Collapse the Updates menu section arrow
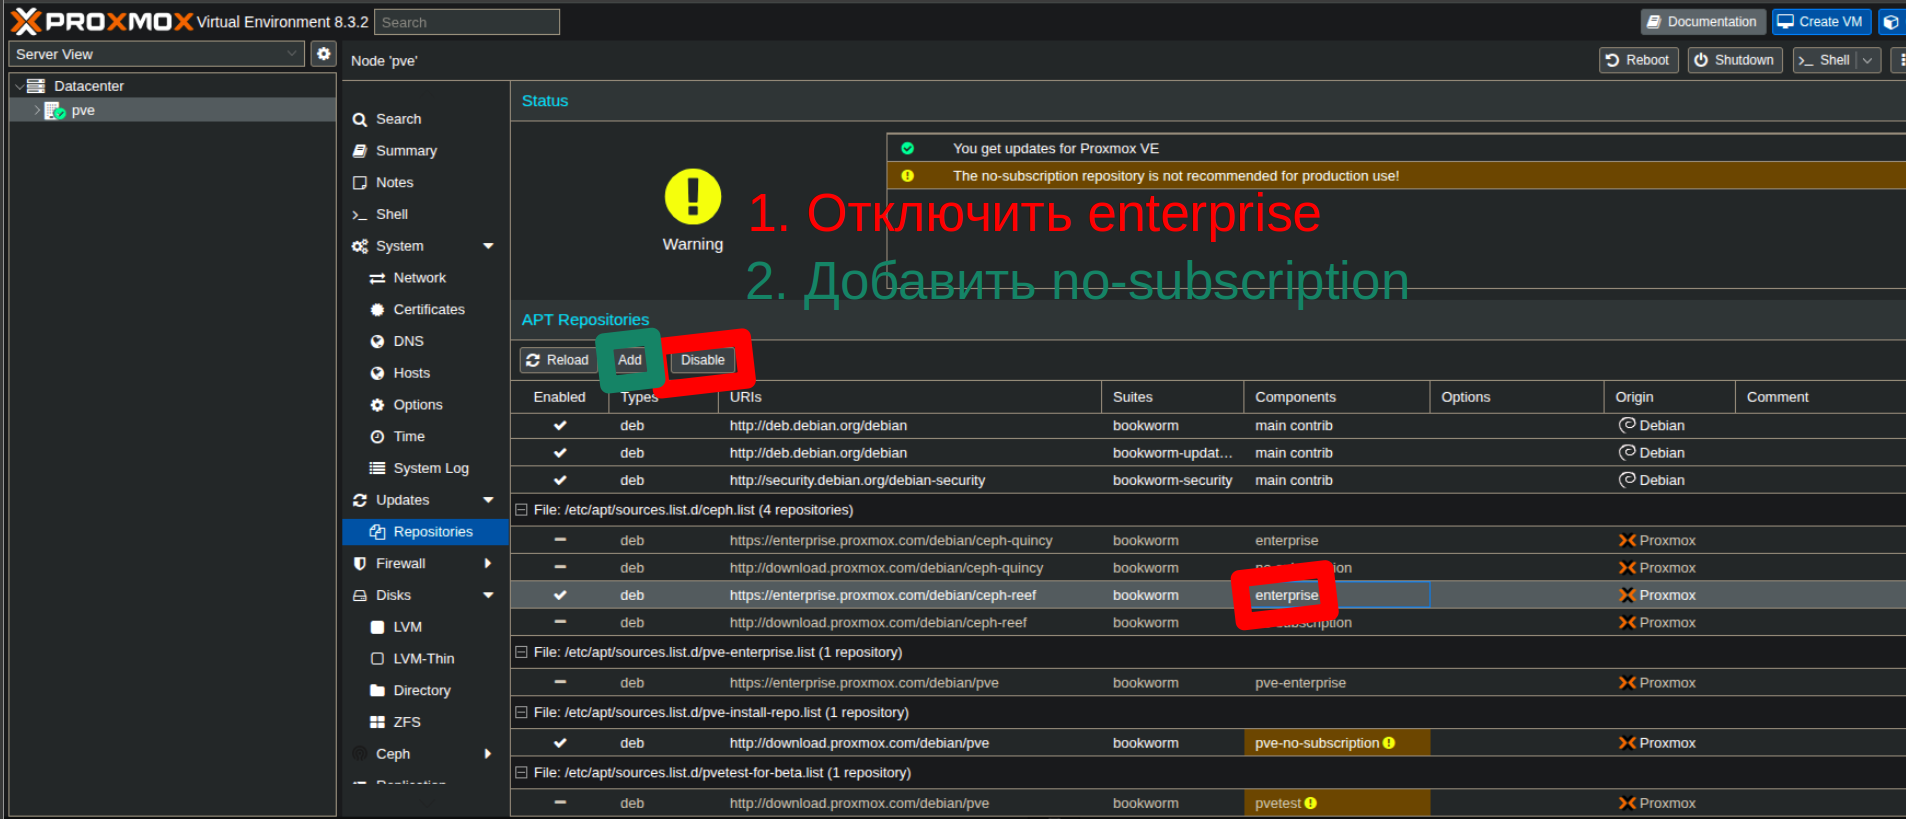This screenshot has width=1906, height=819. point(488,500)
